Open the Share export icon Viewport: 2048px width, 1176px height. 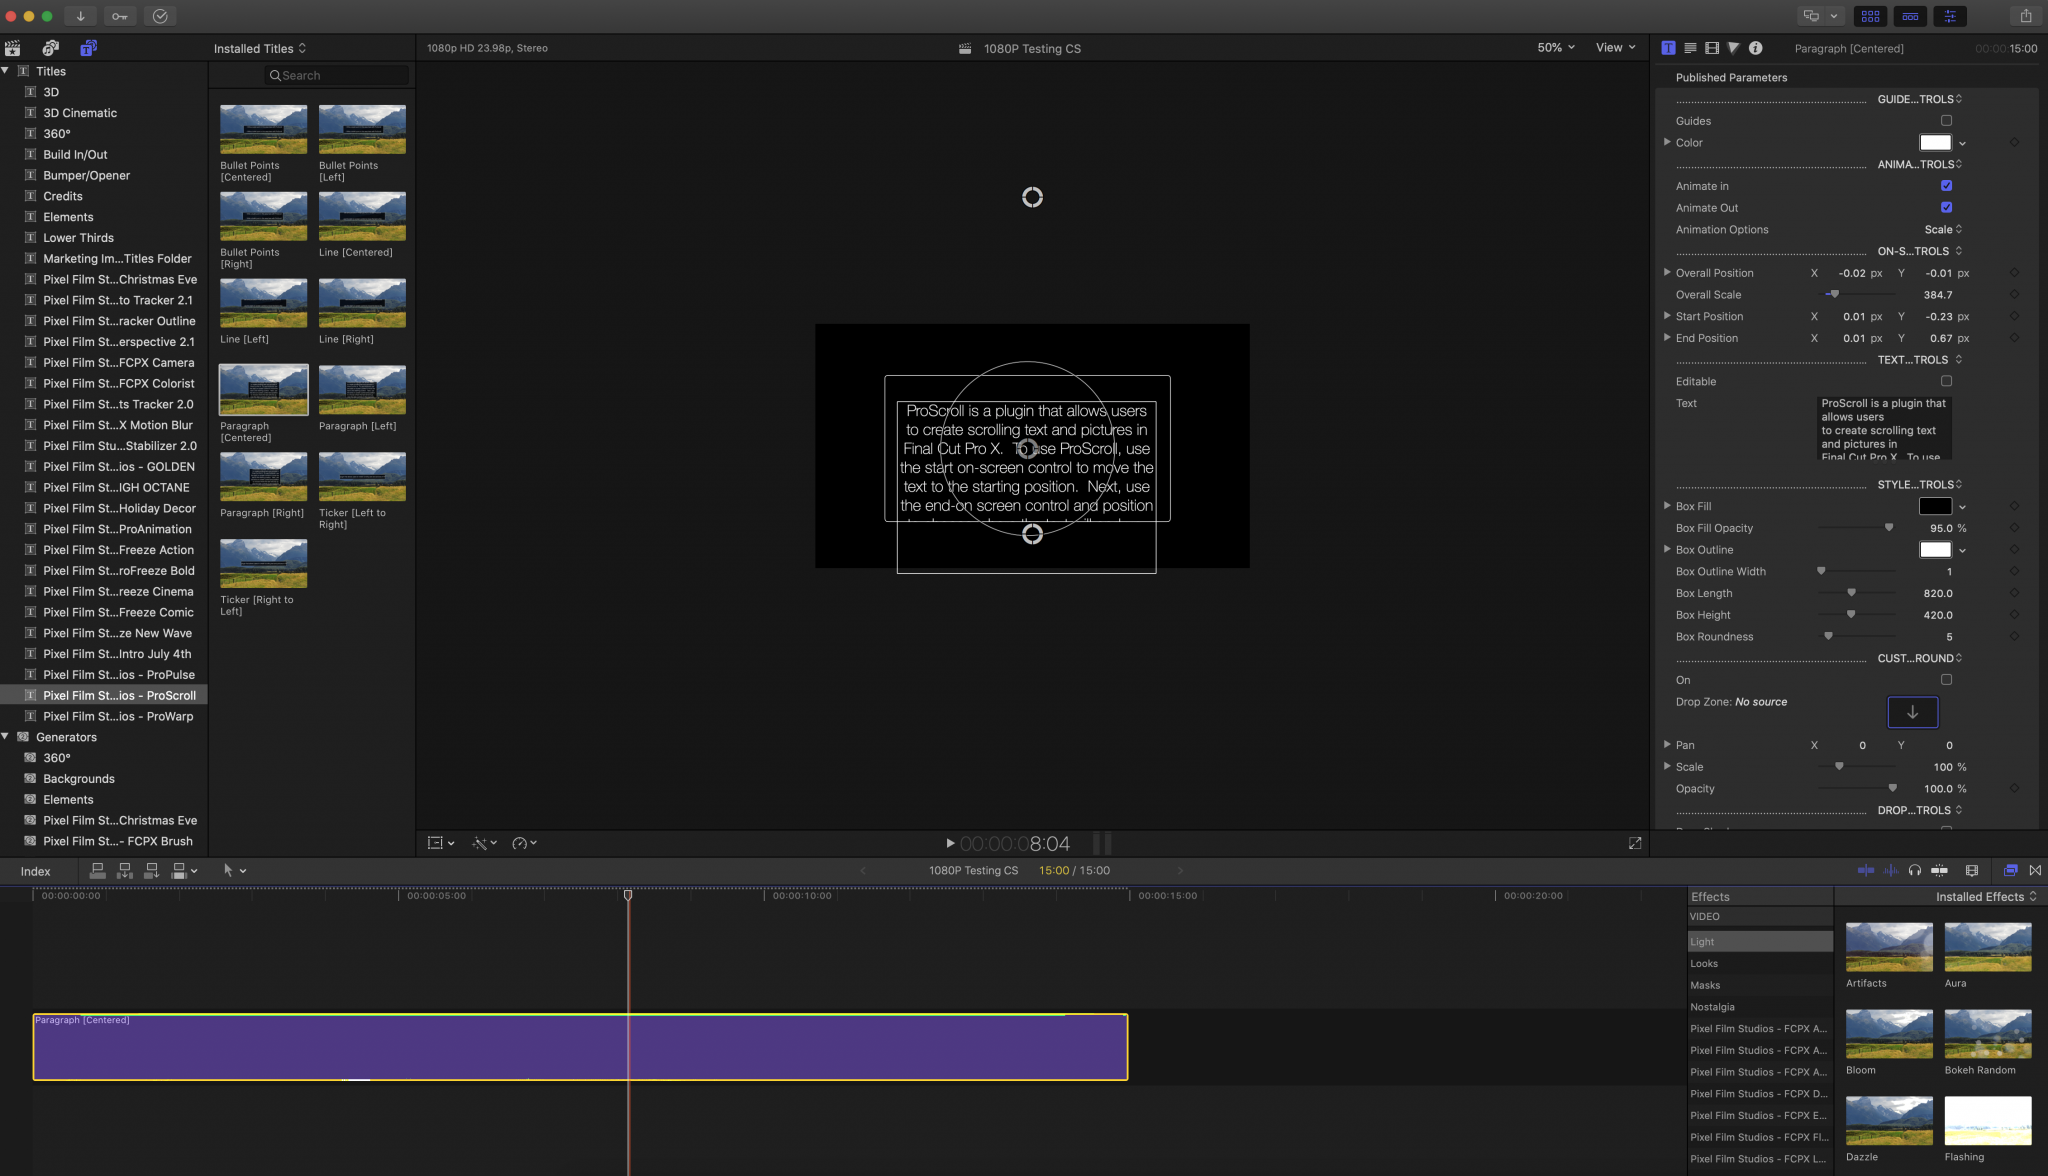pos(2025,16)
